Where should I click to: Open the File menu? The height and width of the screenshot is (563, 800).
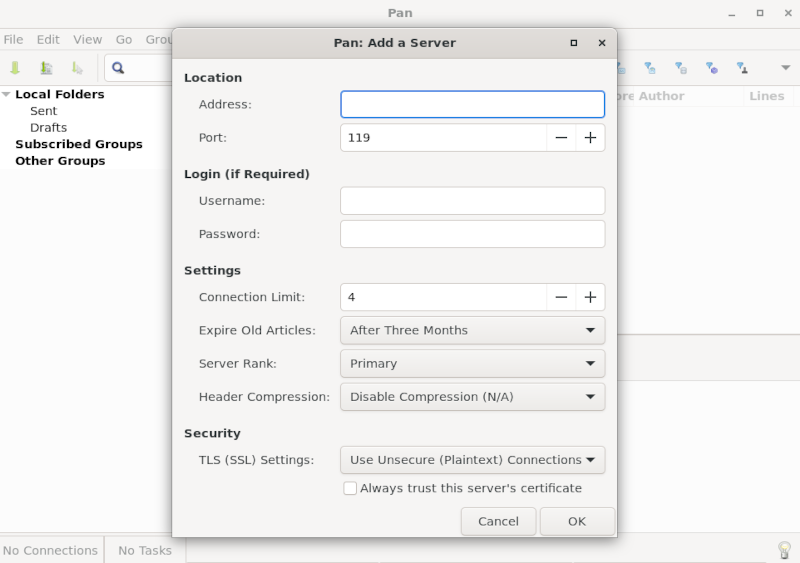pyautogui.click(x=13, y=39)
